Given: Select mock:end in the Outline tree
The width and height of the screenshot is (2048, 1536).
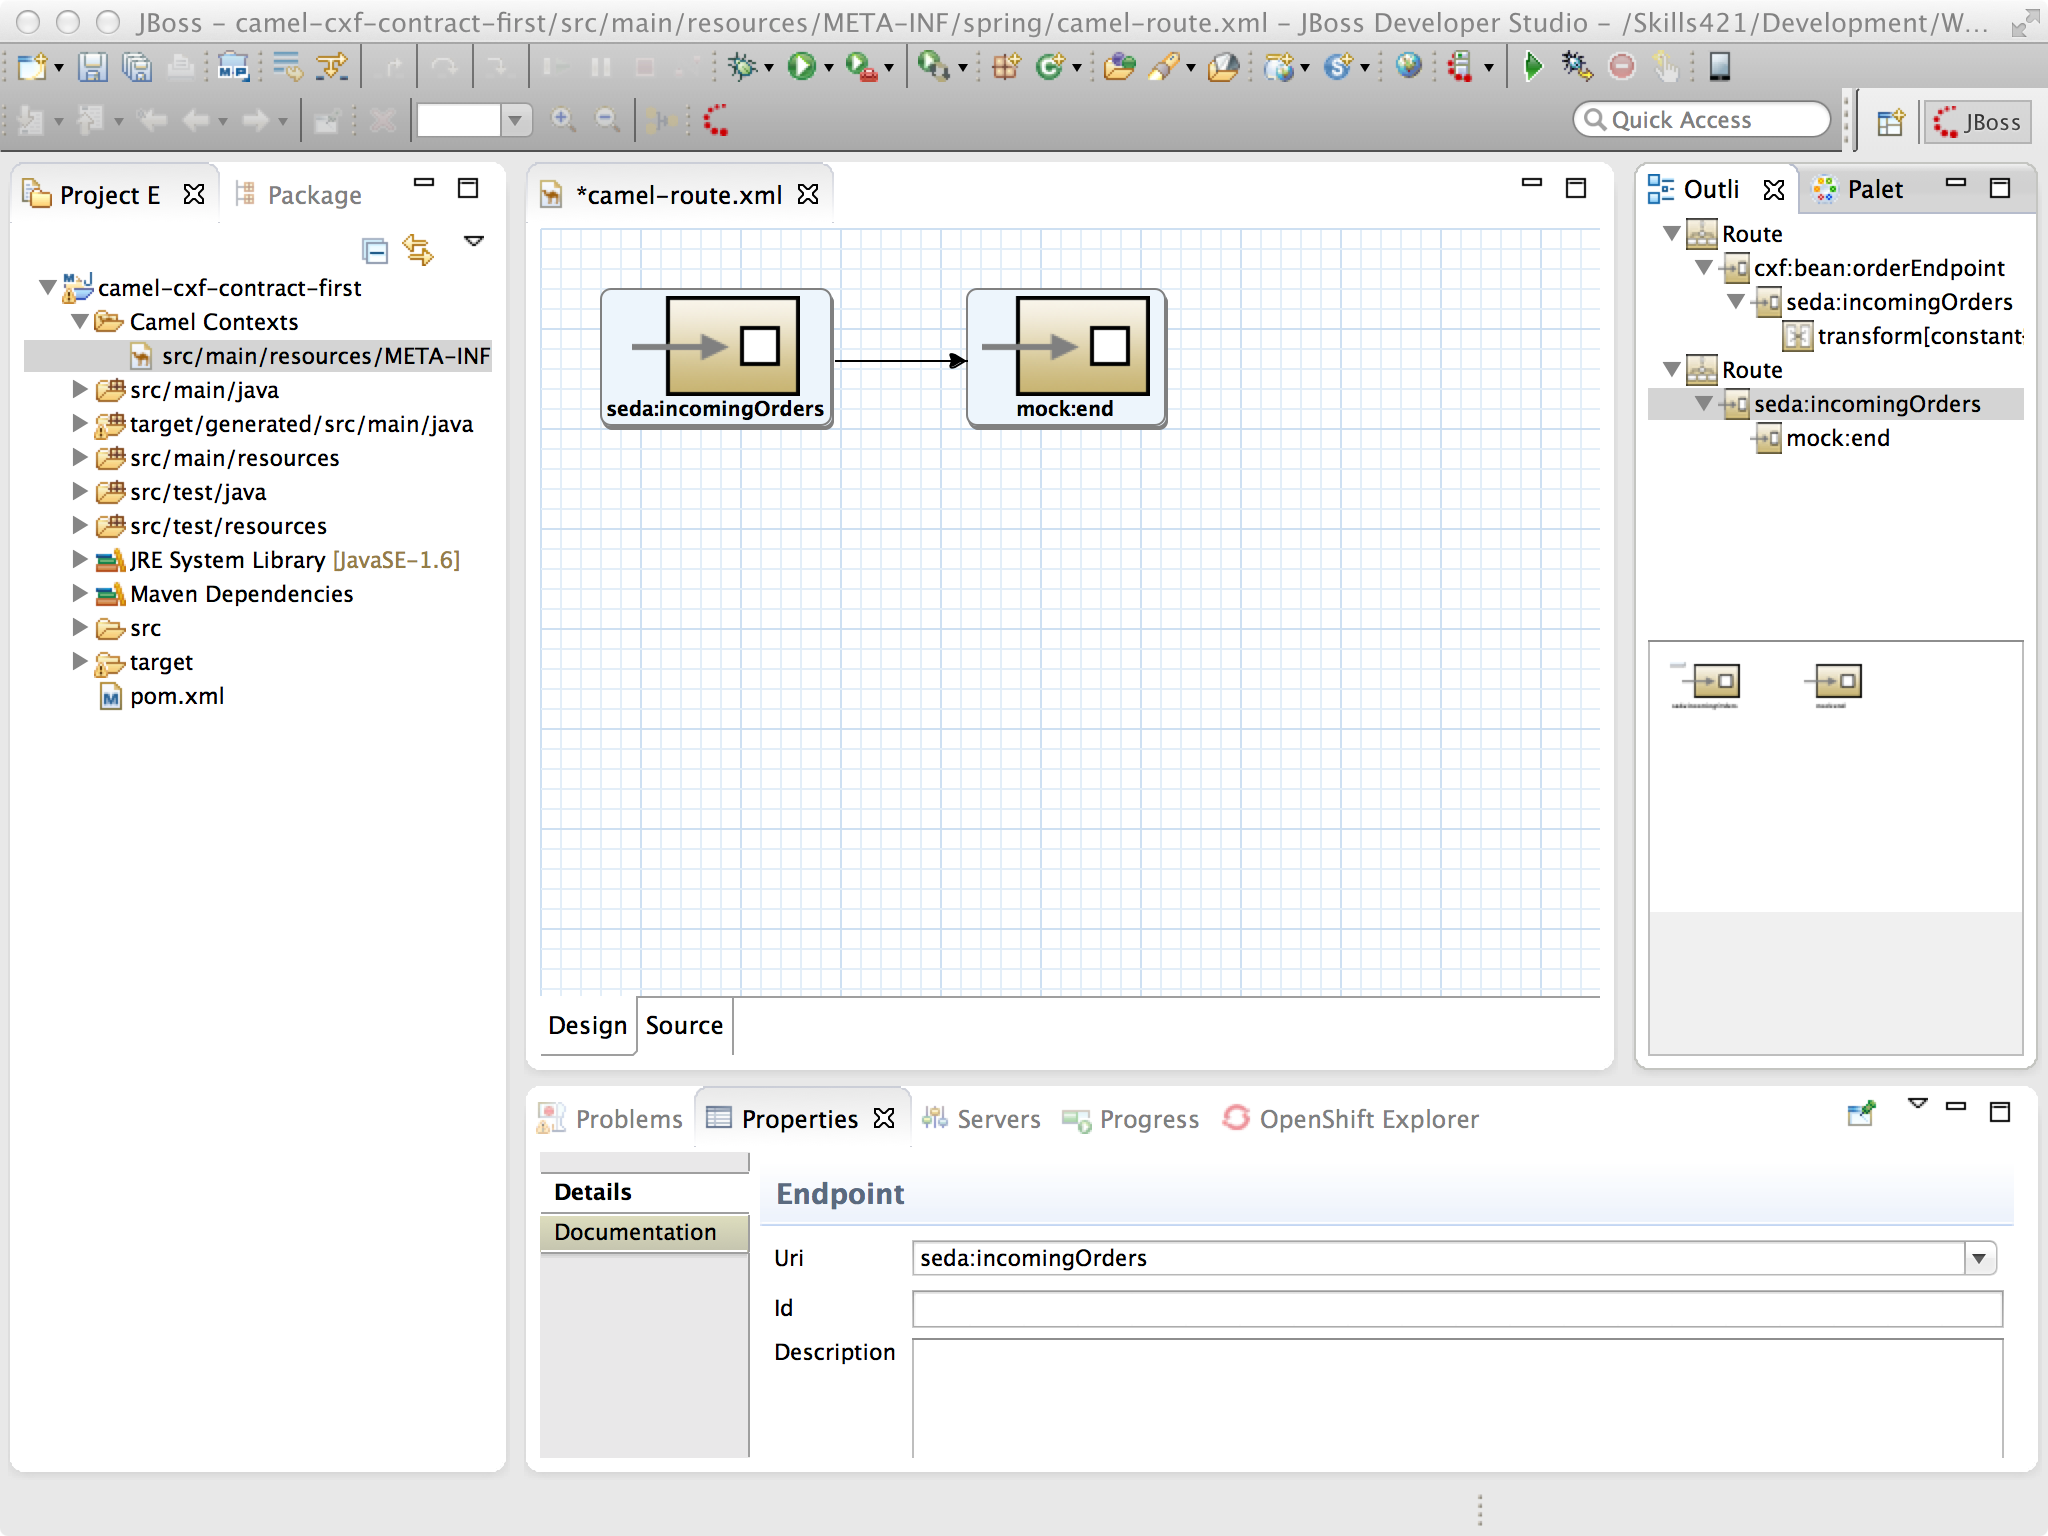Looking at the screenshot, I should 1837,438.
